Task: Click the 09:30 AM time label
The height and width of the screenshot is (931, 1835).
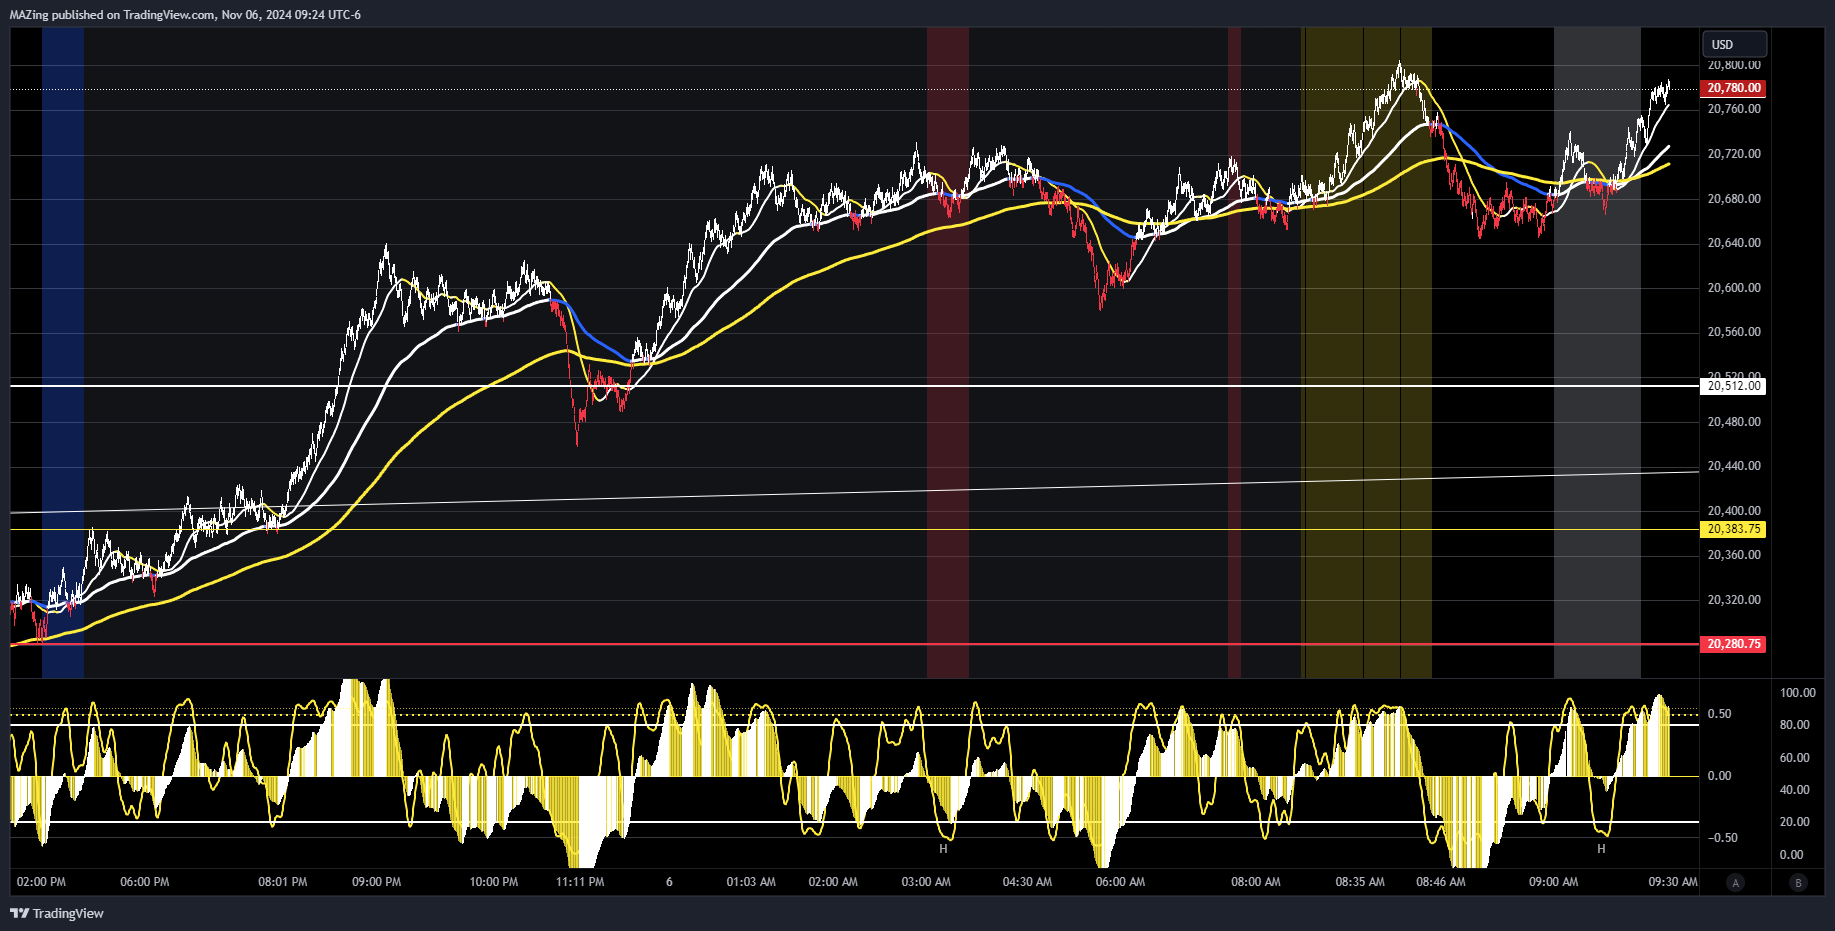Action: pyautogui.click(x=1673, y=882)
